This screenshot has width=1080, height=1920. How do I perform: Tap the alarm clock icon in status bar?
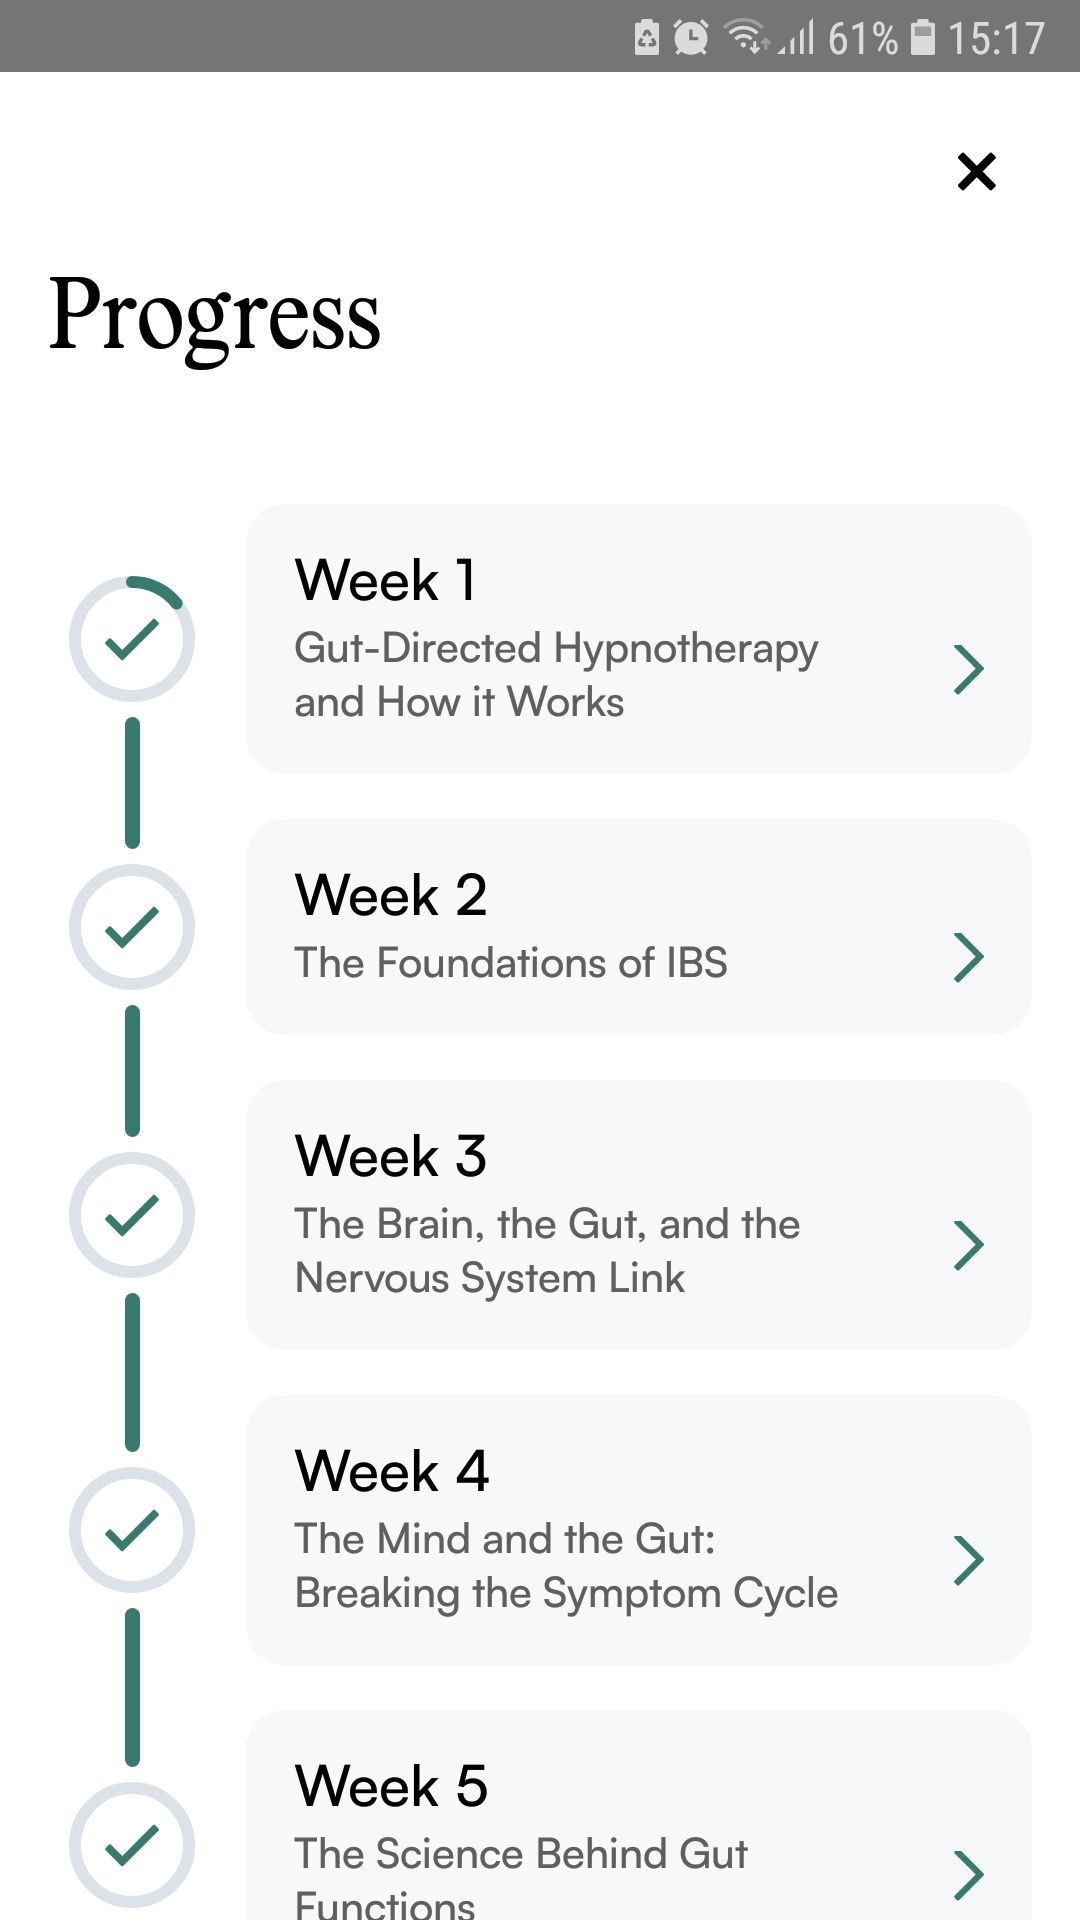(691, 38)
